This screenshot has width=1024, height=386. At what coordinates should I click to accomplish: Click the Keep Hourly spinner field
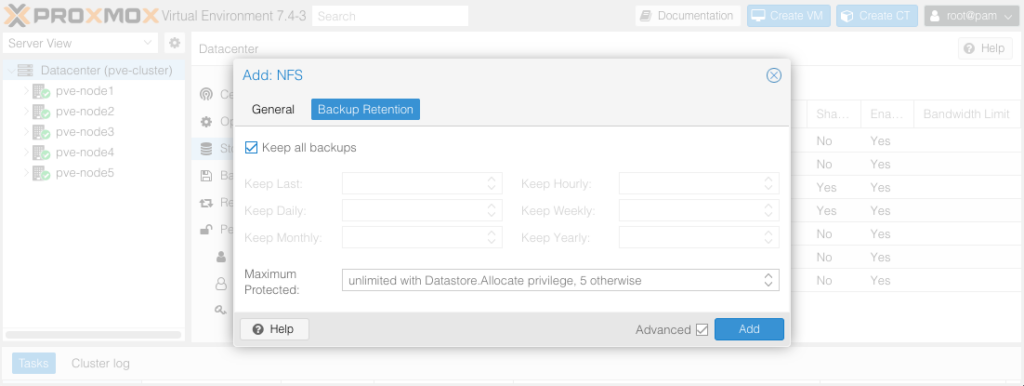[x=699, y=184]
